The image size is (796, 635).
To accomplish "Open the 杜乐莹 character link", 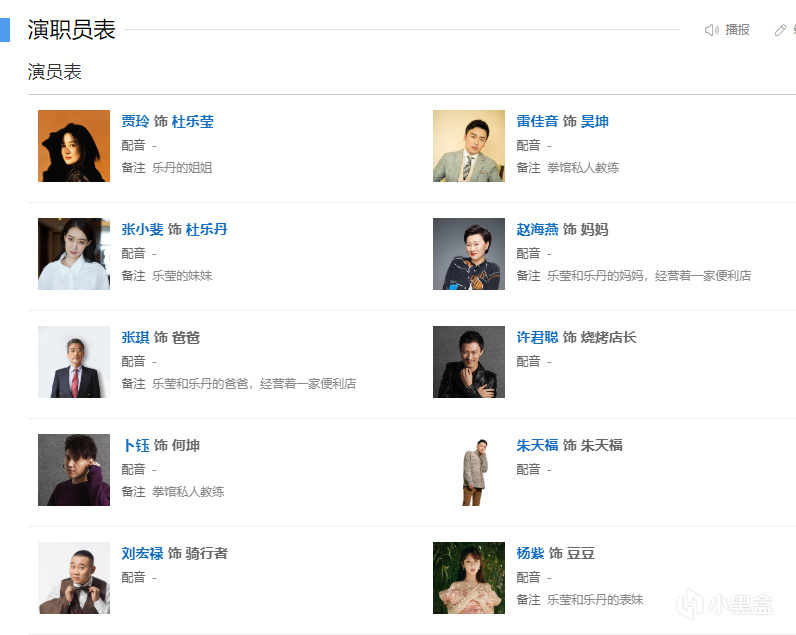I will tap(193, 121).
